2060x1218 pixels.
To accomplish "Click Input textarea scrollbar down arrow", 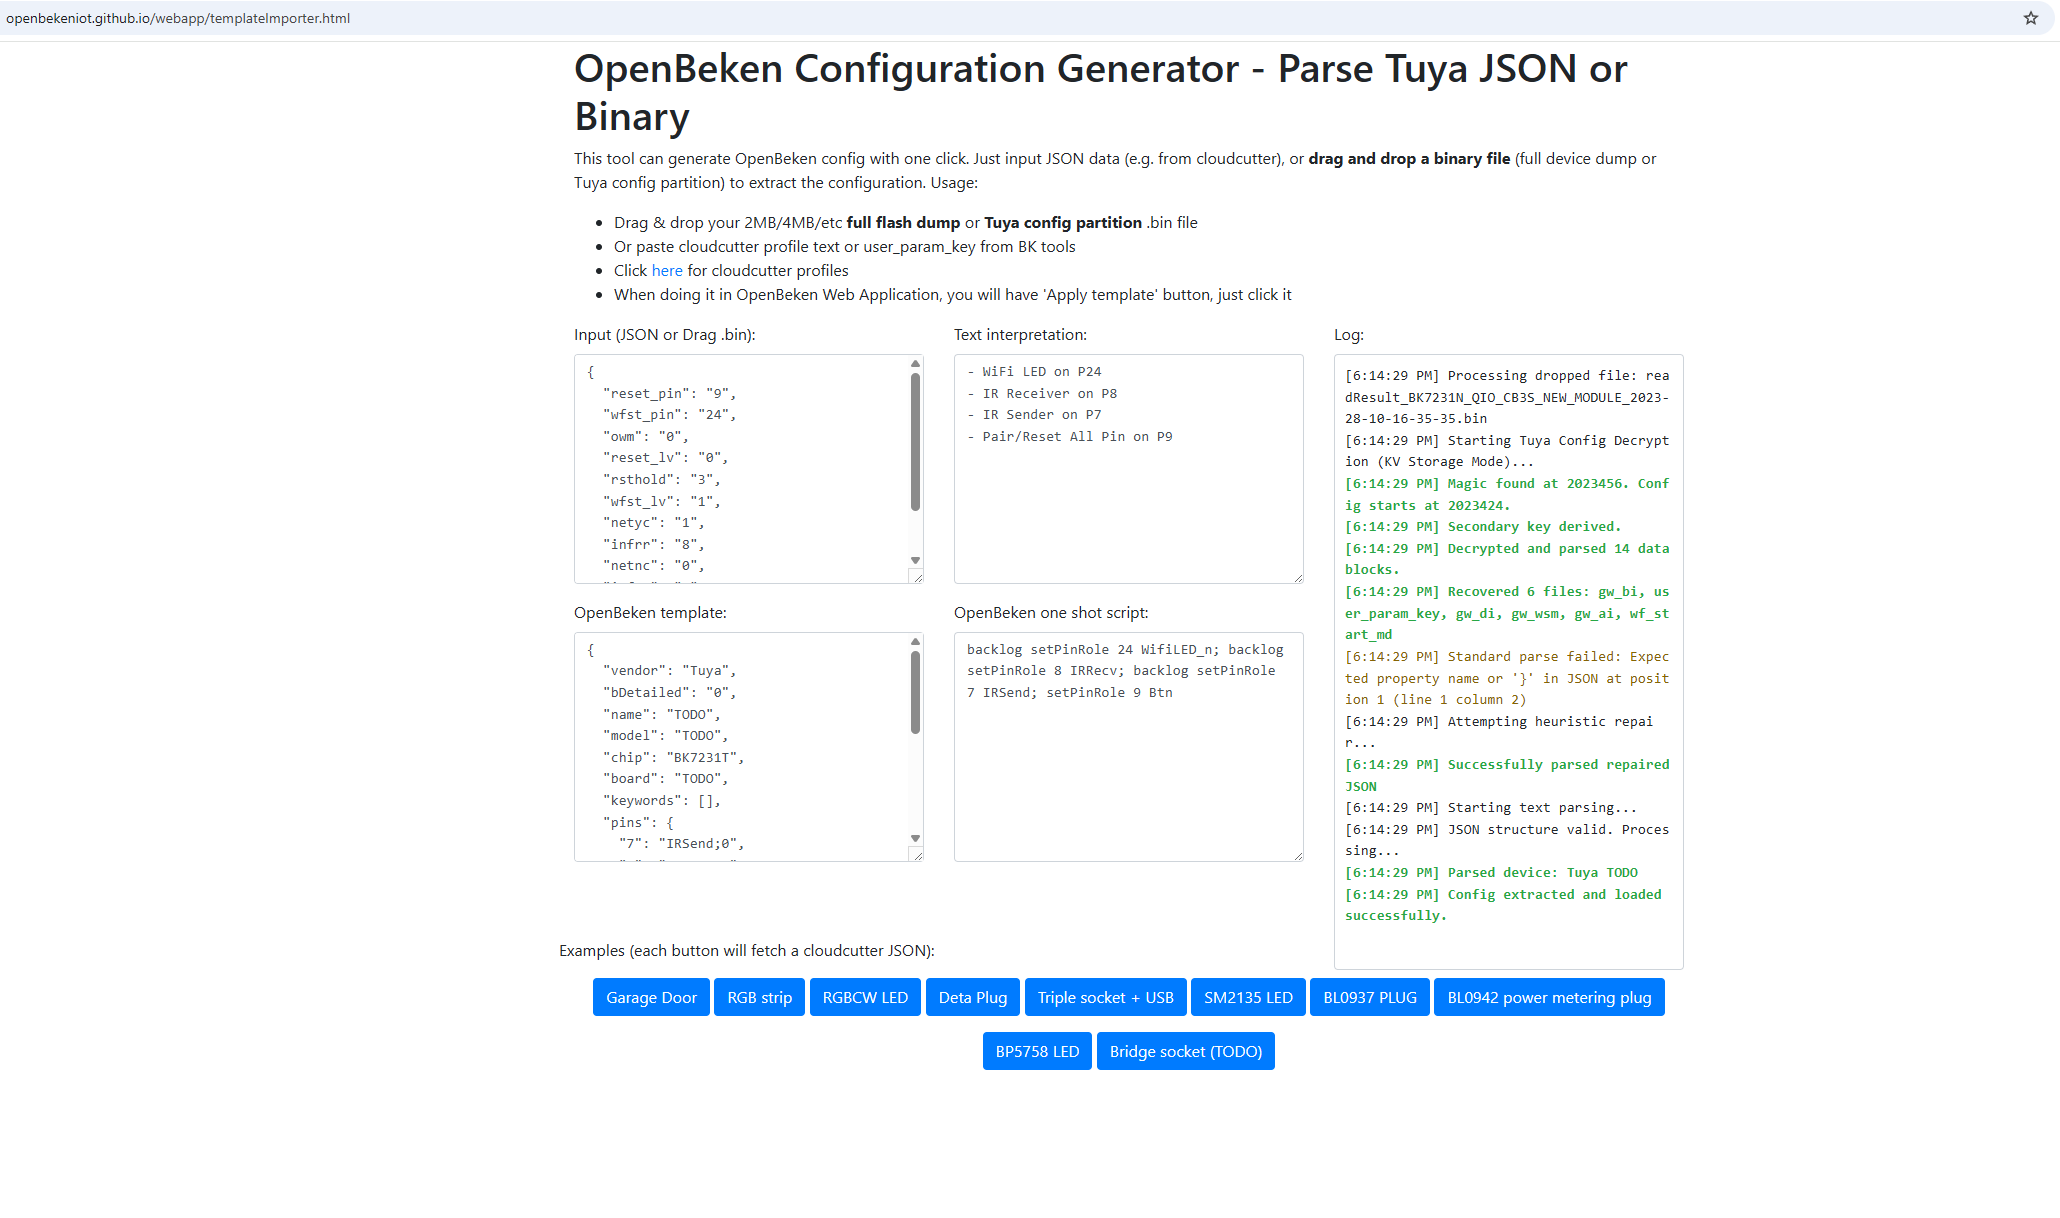I will coord(915,561).
